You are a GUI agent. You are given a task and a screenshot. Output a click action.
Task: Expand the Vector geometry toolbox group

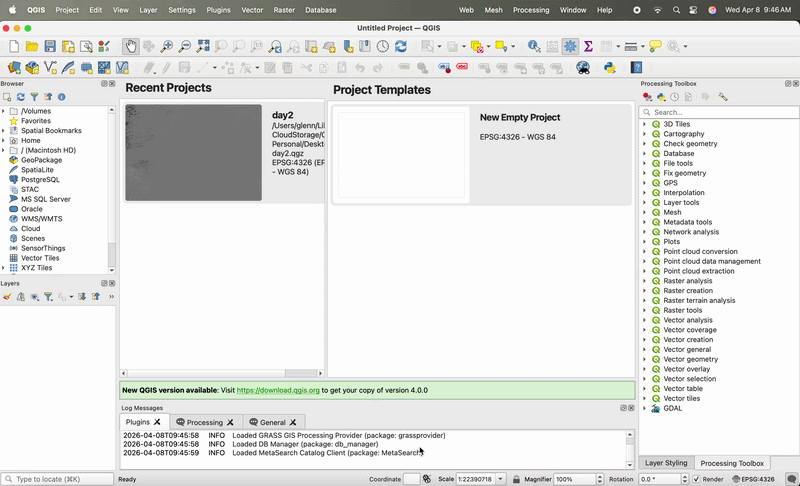pos(644,360)
